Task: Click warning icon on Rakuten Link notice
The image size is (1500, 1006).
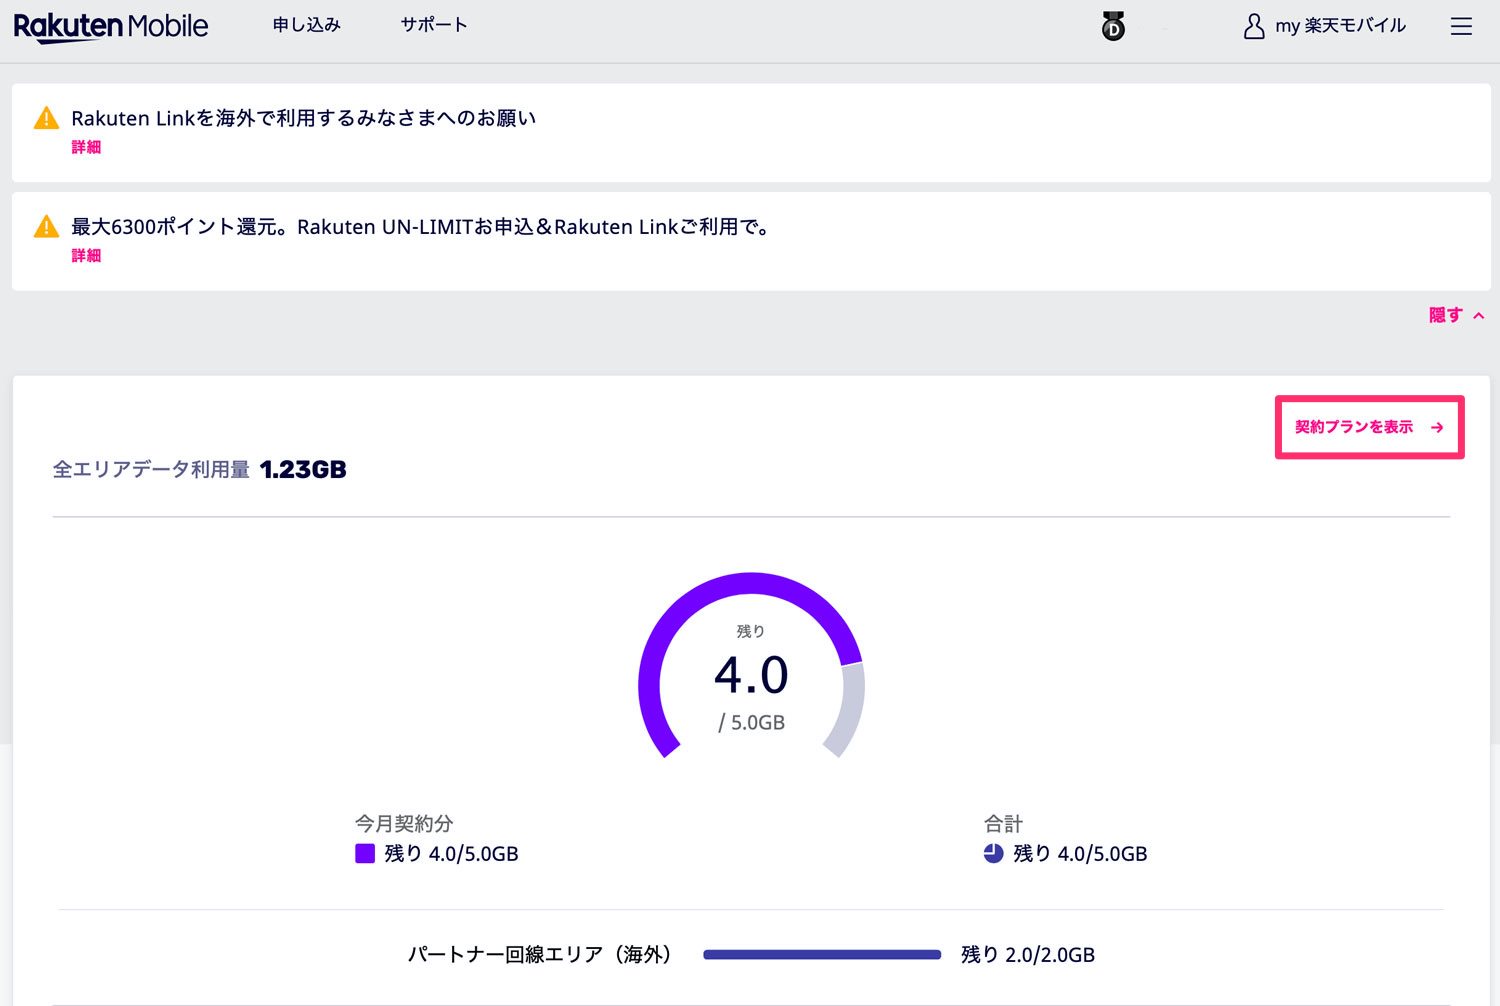Action: (x=46, y=118)
